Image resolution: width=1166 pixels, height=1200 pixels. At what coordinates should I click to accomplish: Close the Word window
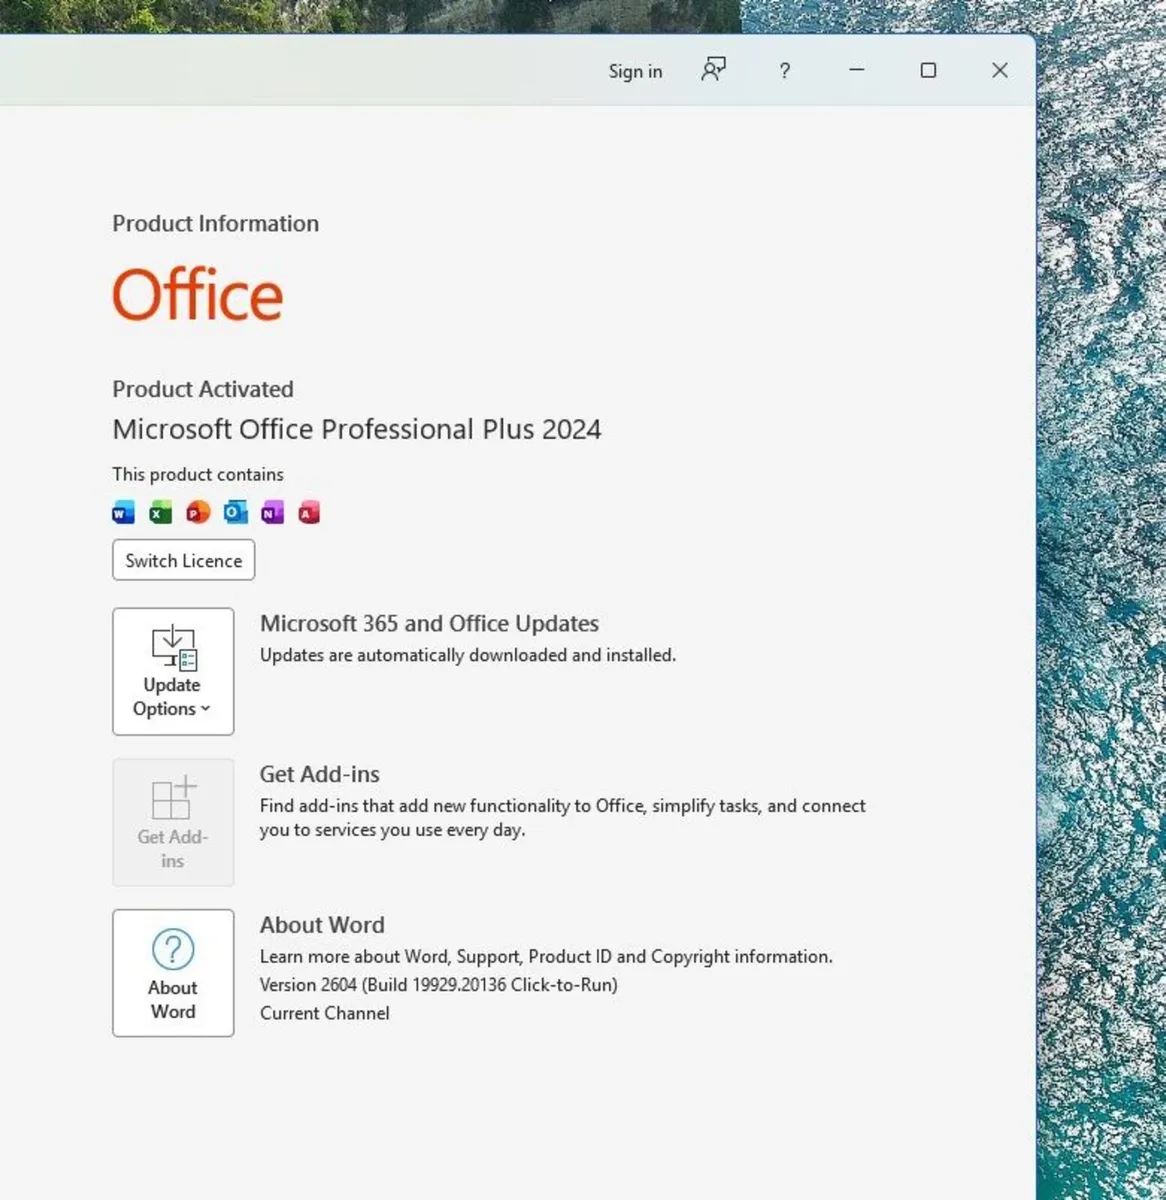click(1000, 70)
